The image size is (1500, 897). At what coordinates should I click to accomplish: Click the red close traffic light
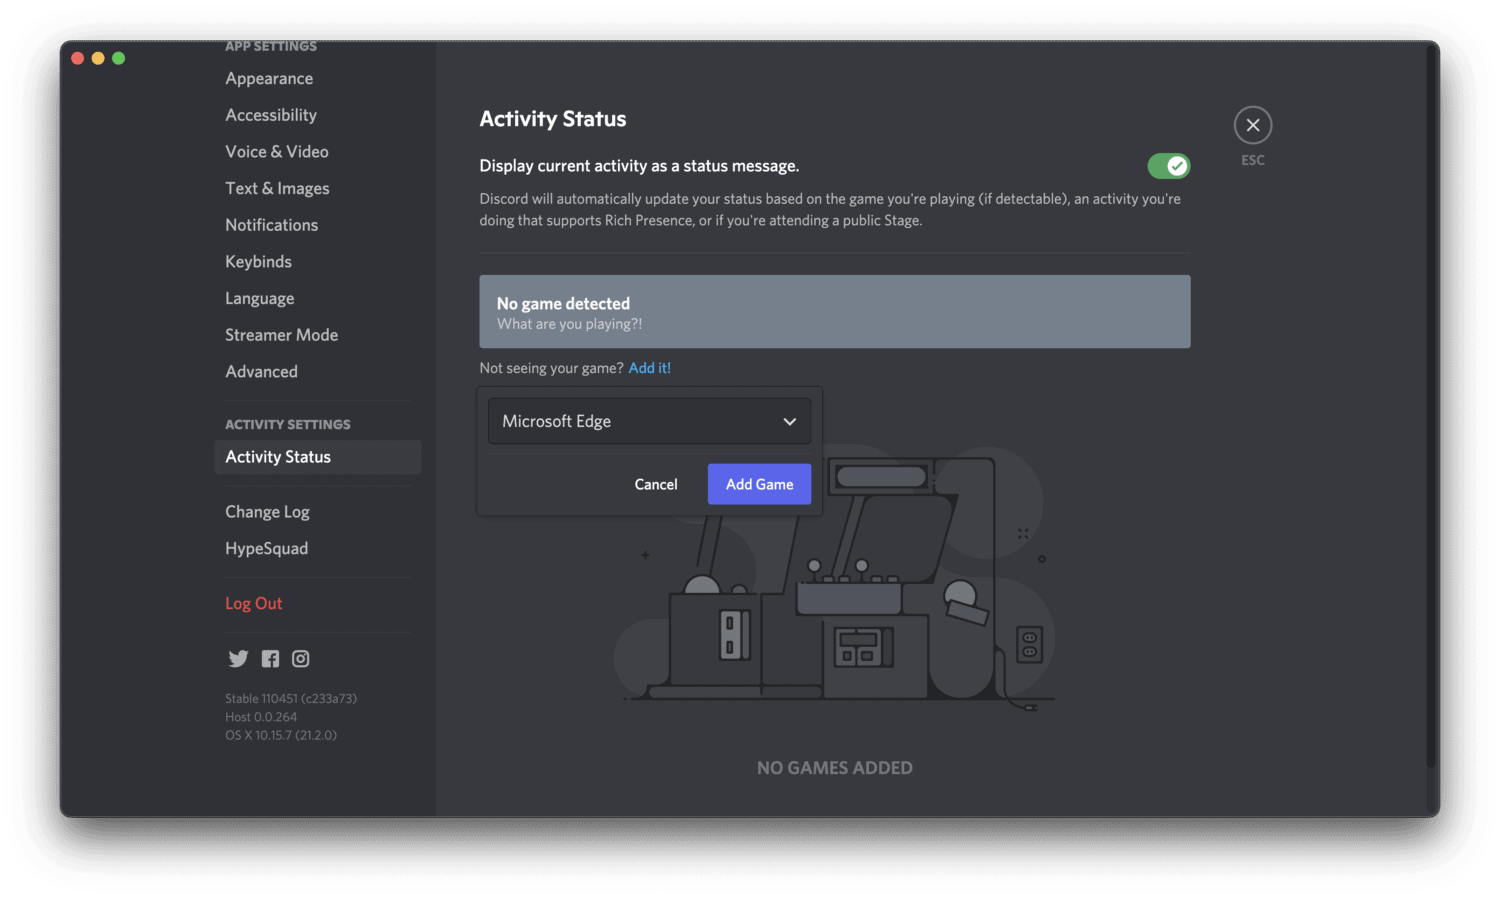tap(77, 58)
